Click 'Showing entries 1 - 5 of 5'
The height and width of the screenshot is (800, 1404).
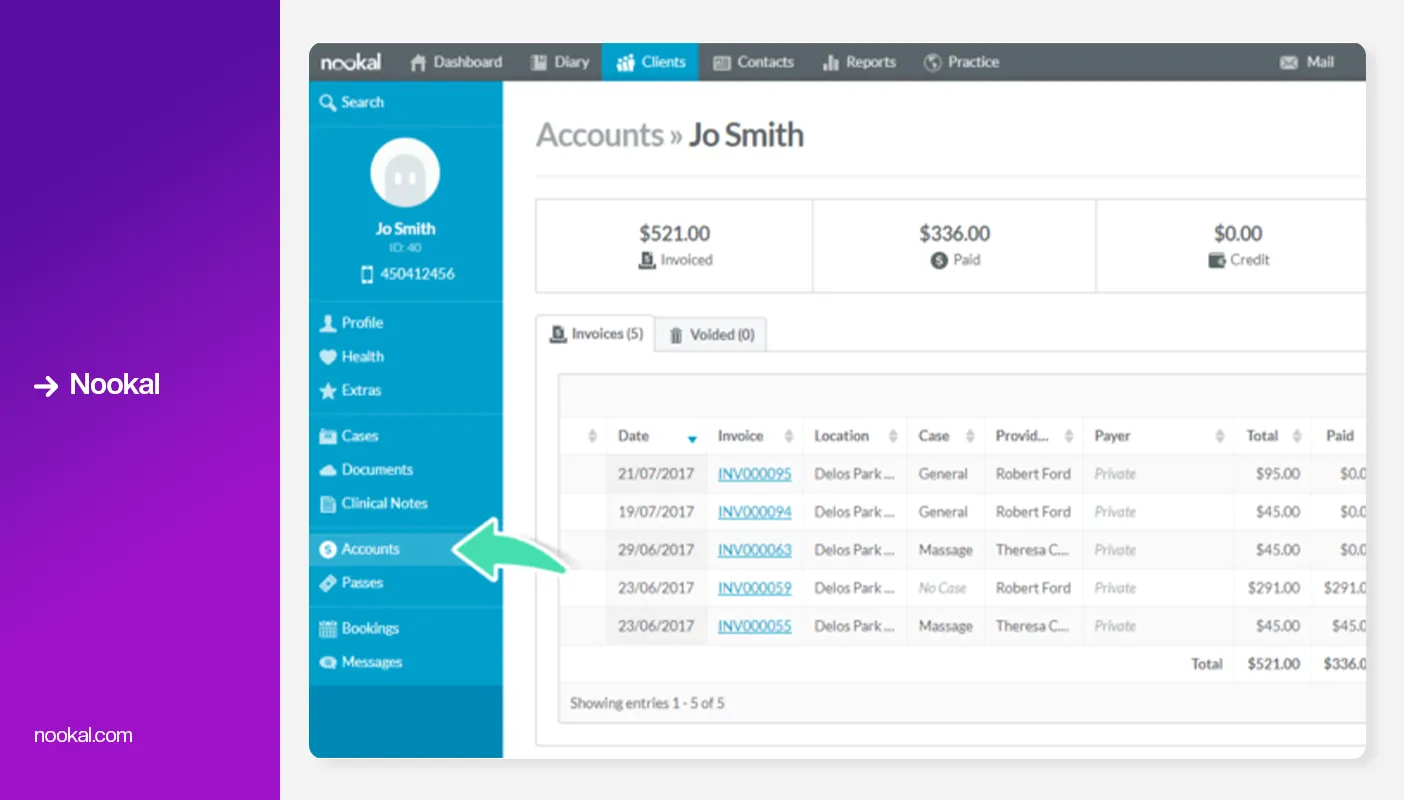click(647, 703)
